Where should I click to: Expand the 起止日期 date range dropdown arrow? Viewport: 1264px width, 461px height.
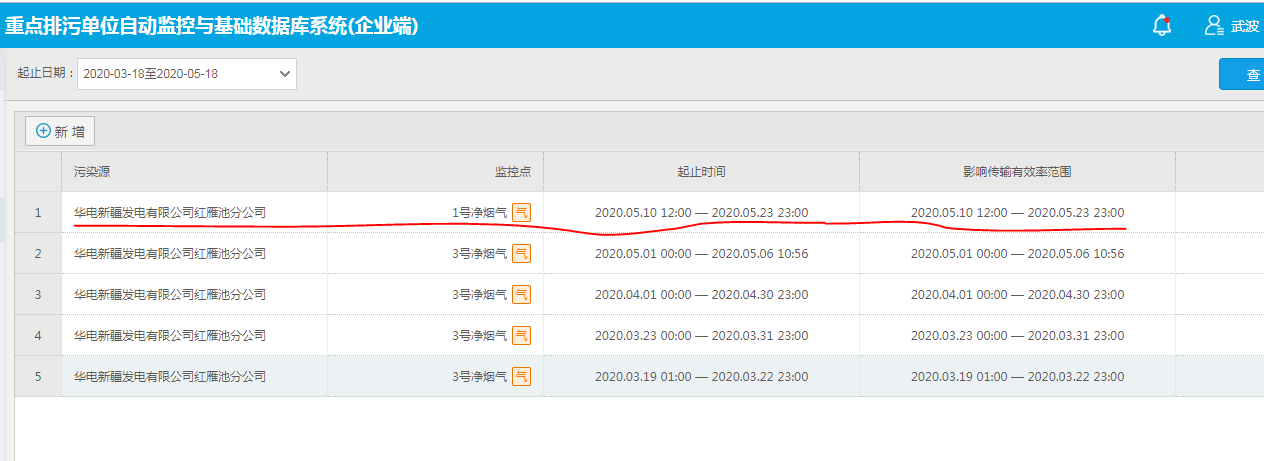point(285,74)
